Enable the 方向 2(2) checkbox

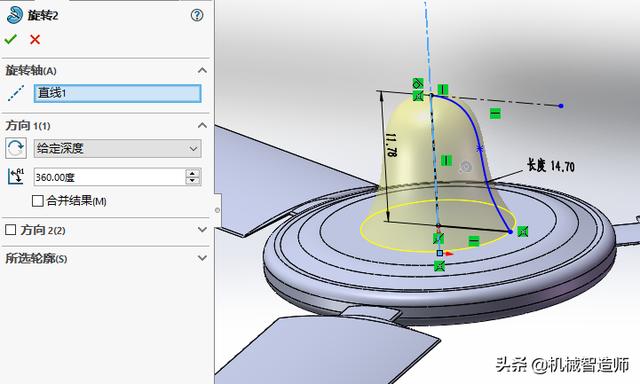pos(11,230)
